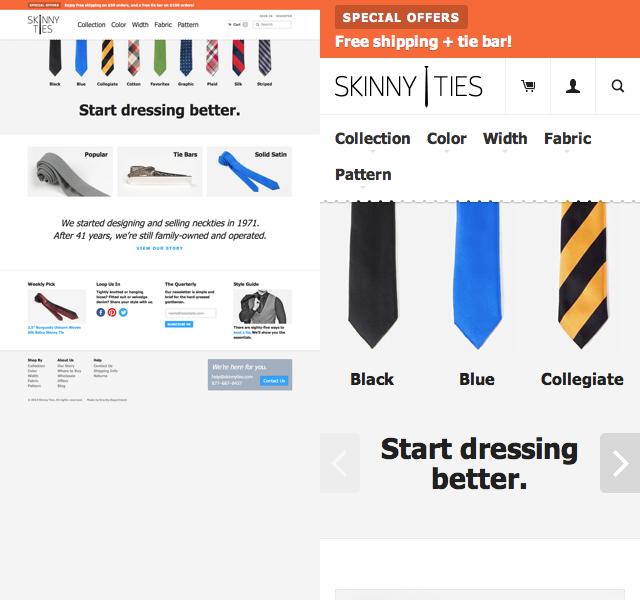
Task: Go to previous slide with left arrow
Action: (340, 463)
